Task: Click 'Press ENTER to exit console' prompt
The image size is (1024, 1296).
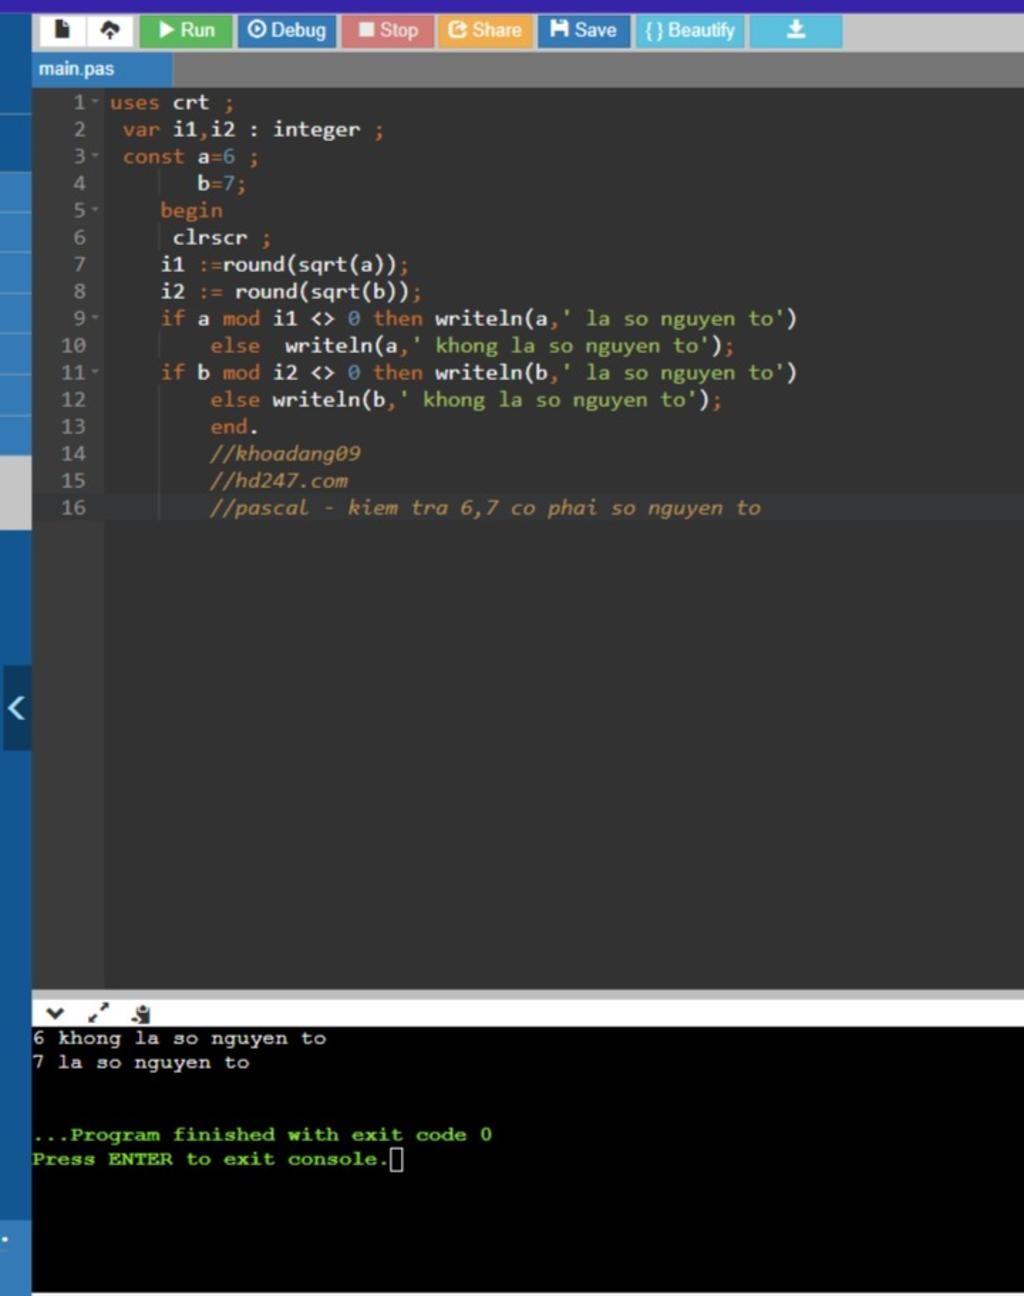Action: tap(210, 1159)
